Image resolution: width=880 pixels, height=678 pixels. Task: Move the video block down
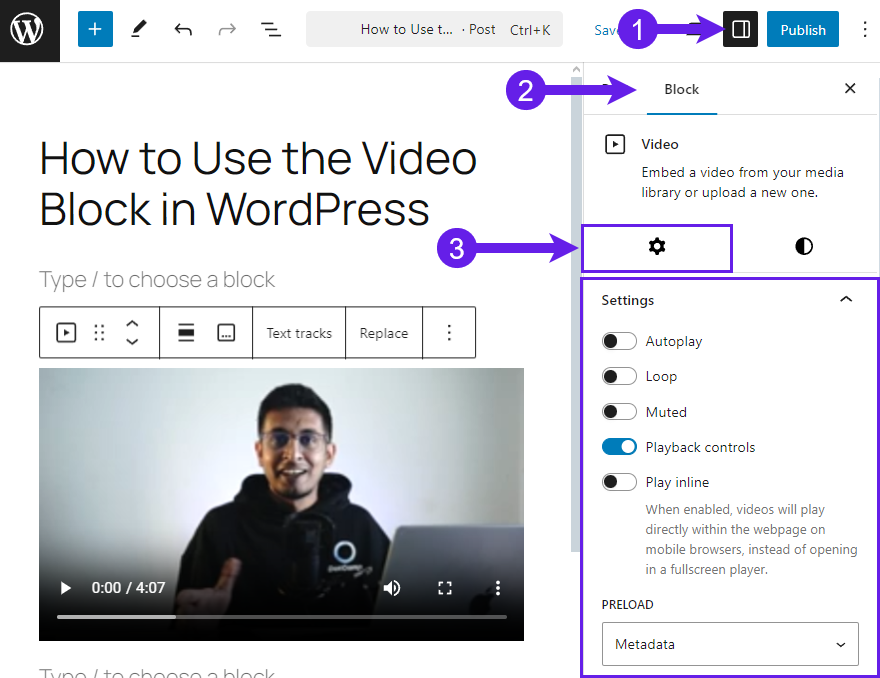(132, 341)
